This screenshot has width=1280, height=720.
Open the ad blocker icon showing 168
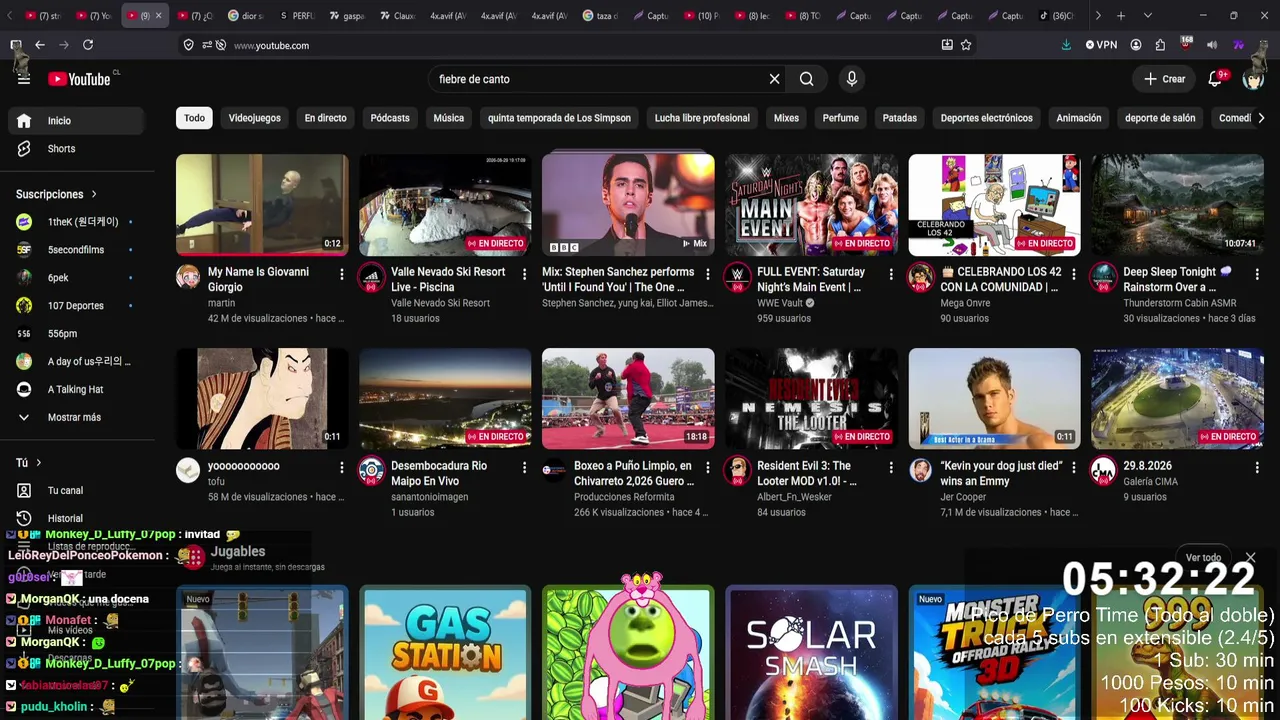tap(1186, 45)
